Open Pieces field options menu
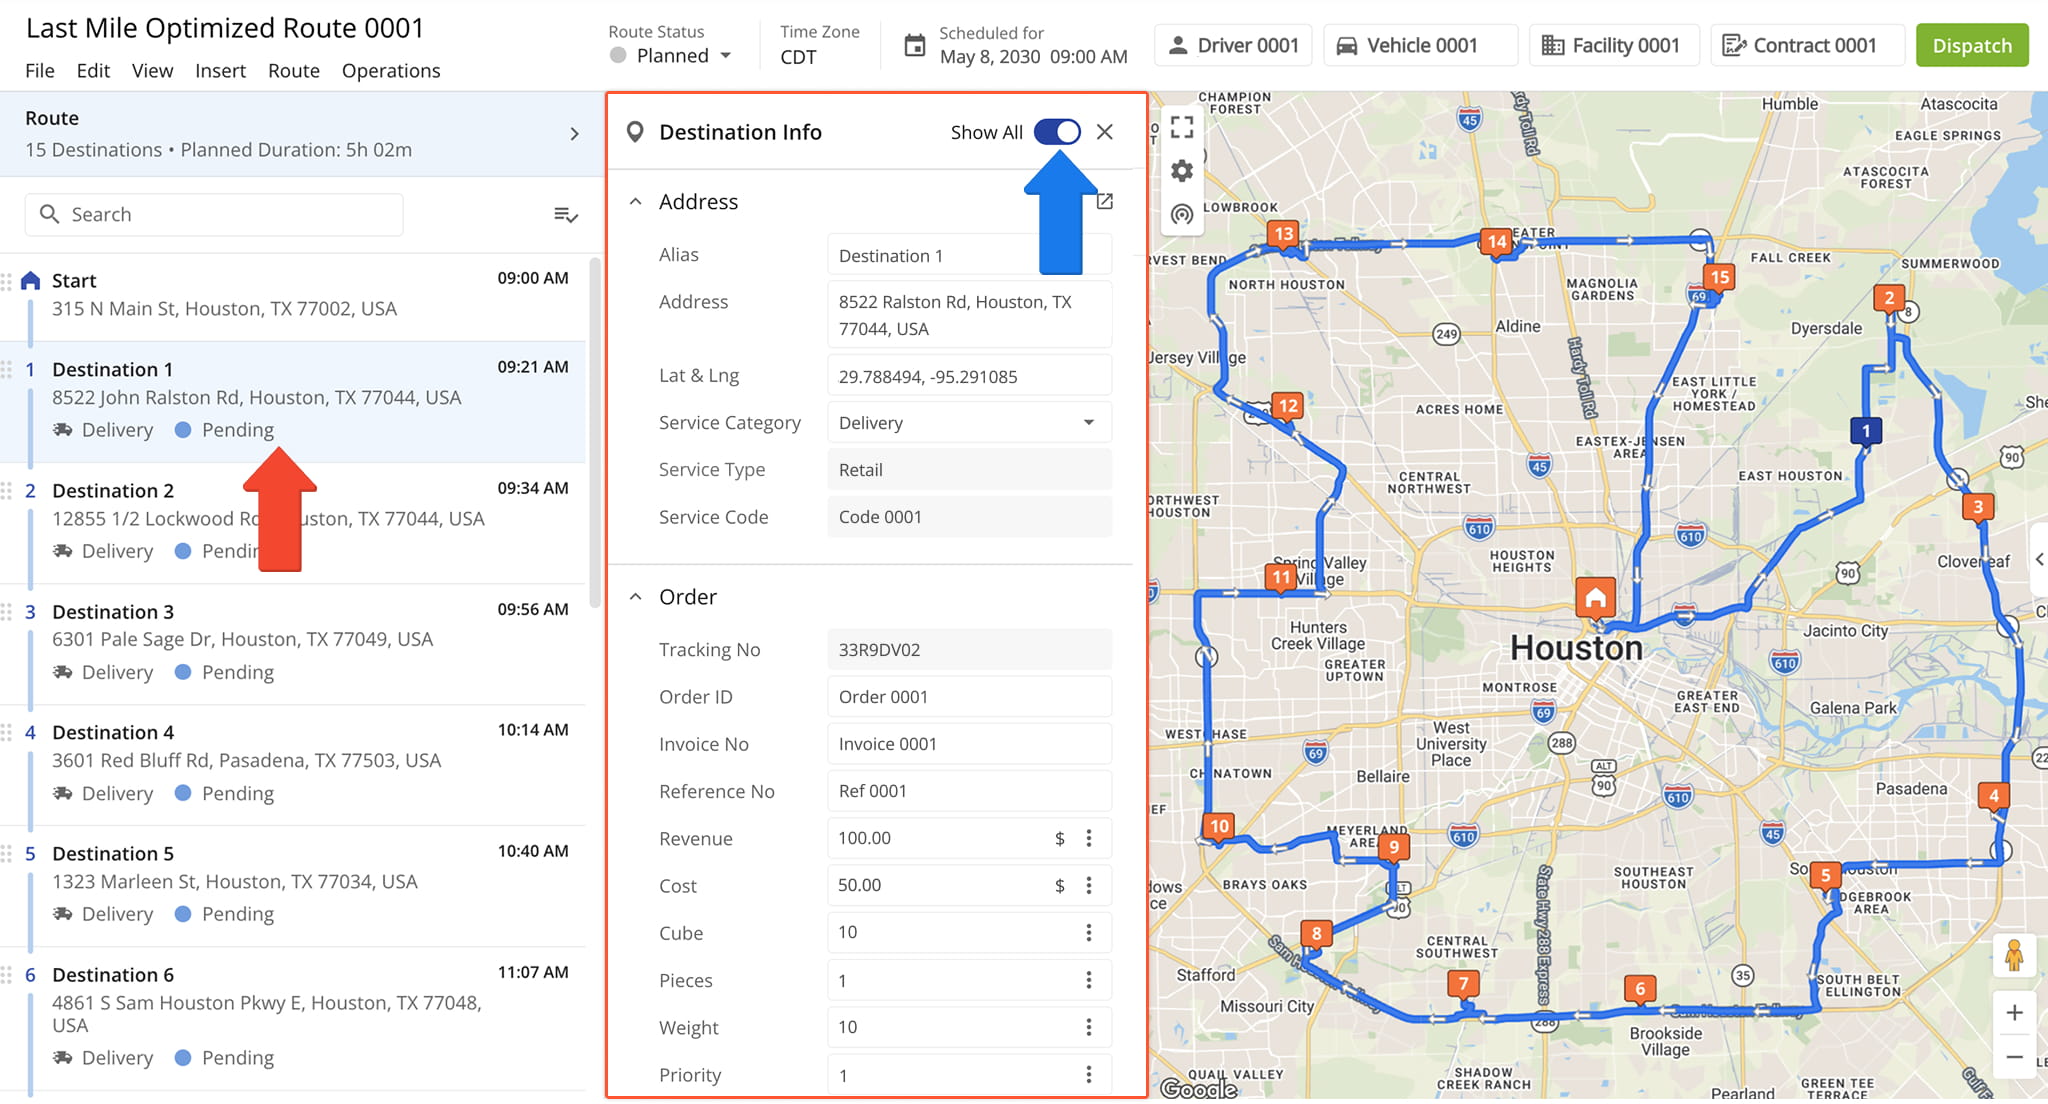 [x=1089, y=980]
